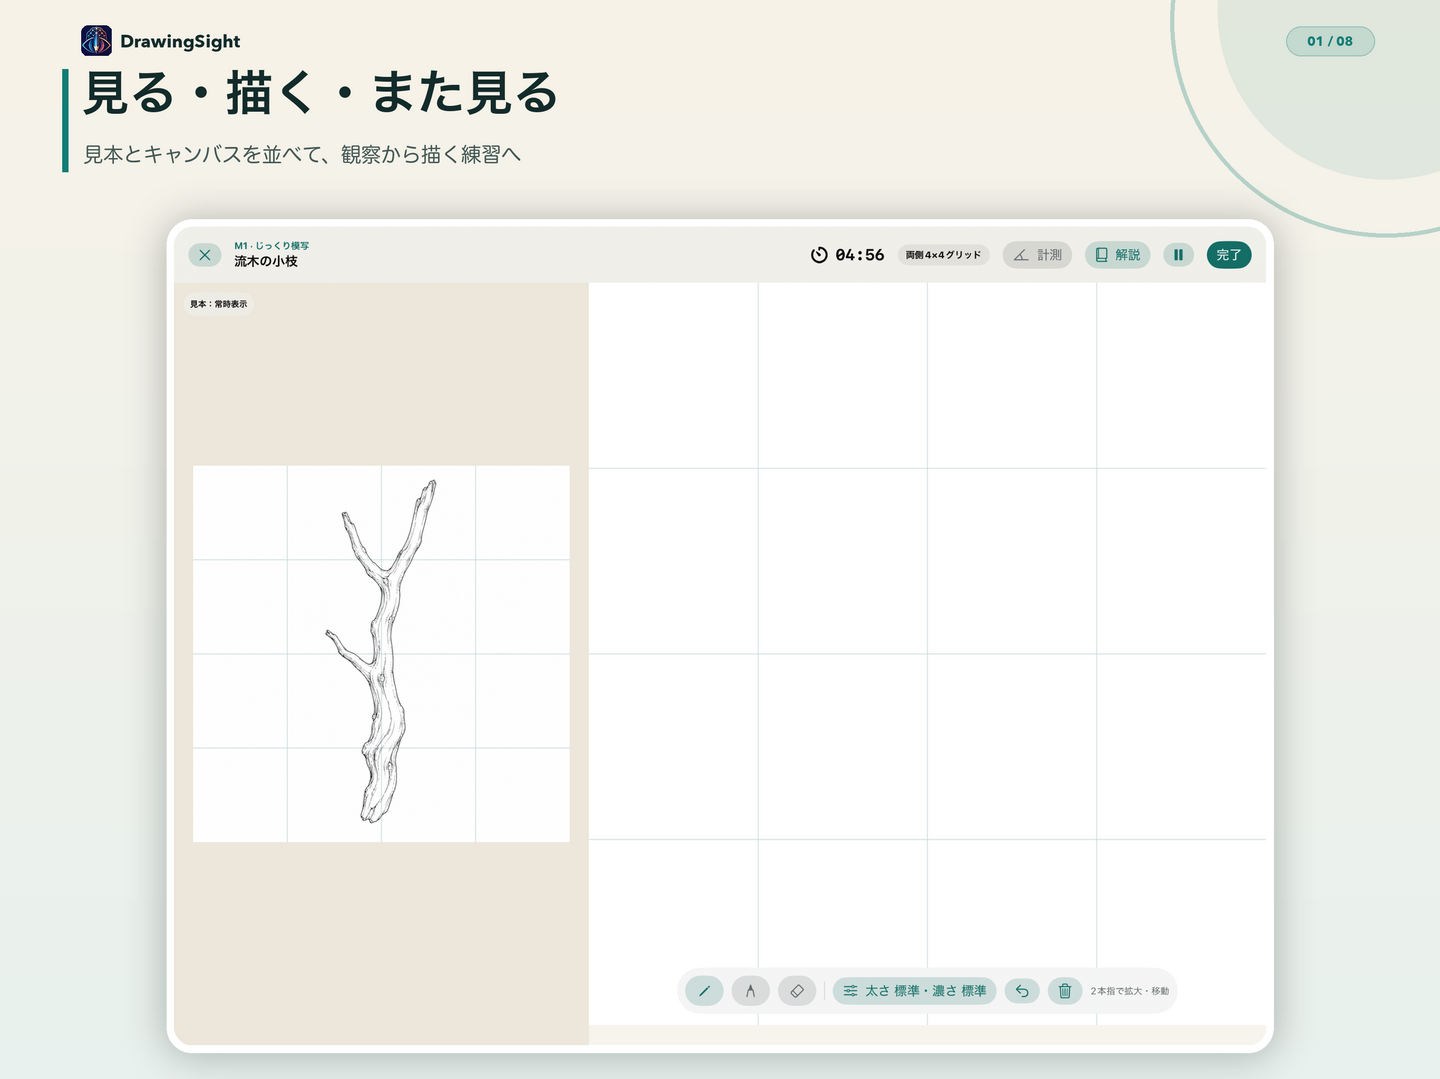Close the drawing session with the X button
1440x1079 pixels.
tap(205, 255)
